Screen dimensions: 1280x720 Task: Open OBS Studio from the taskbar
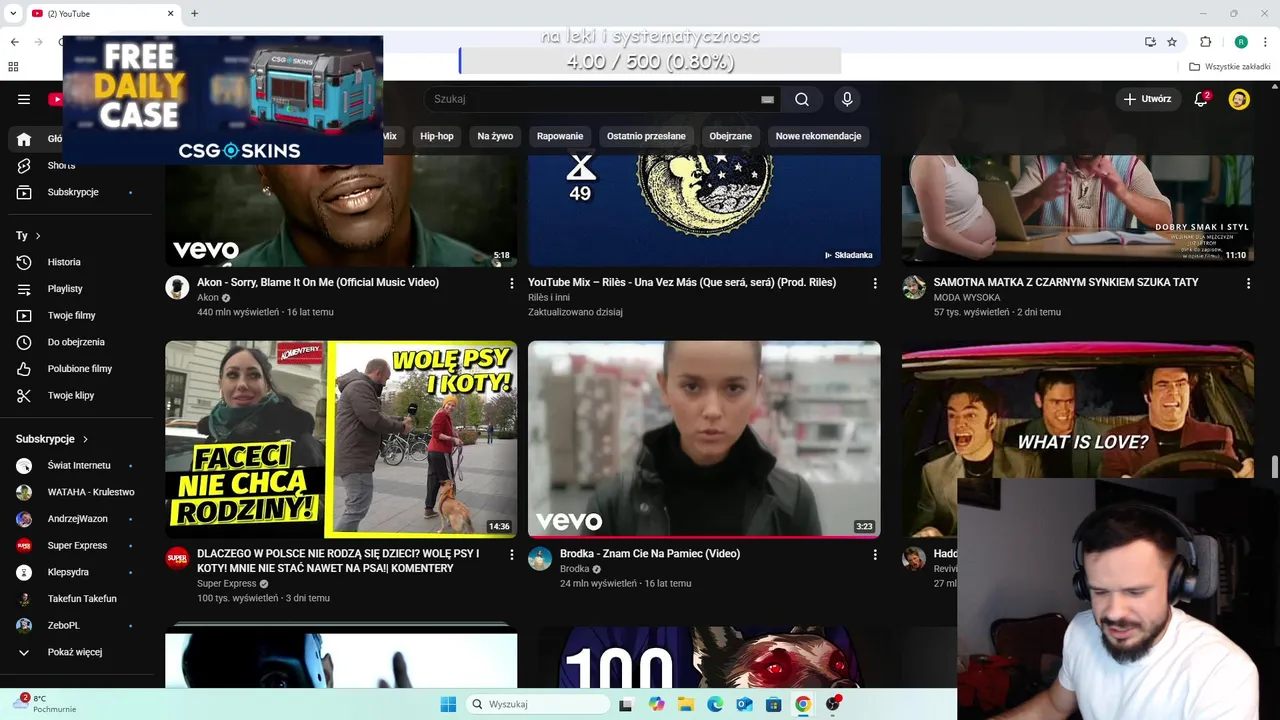coord(832,704)
